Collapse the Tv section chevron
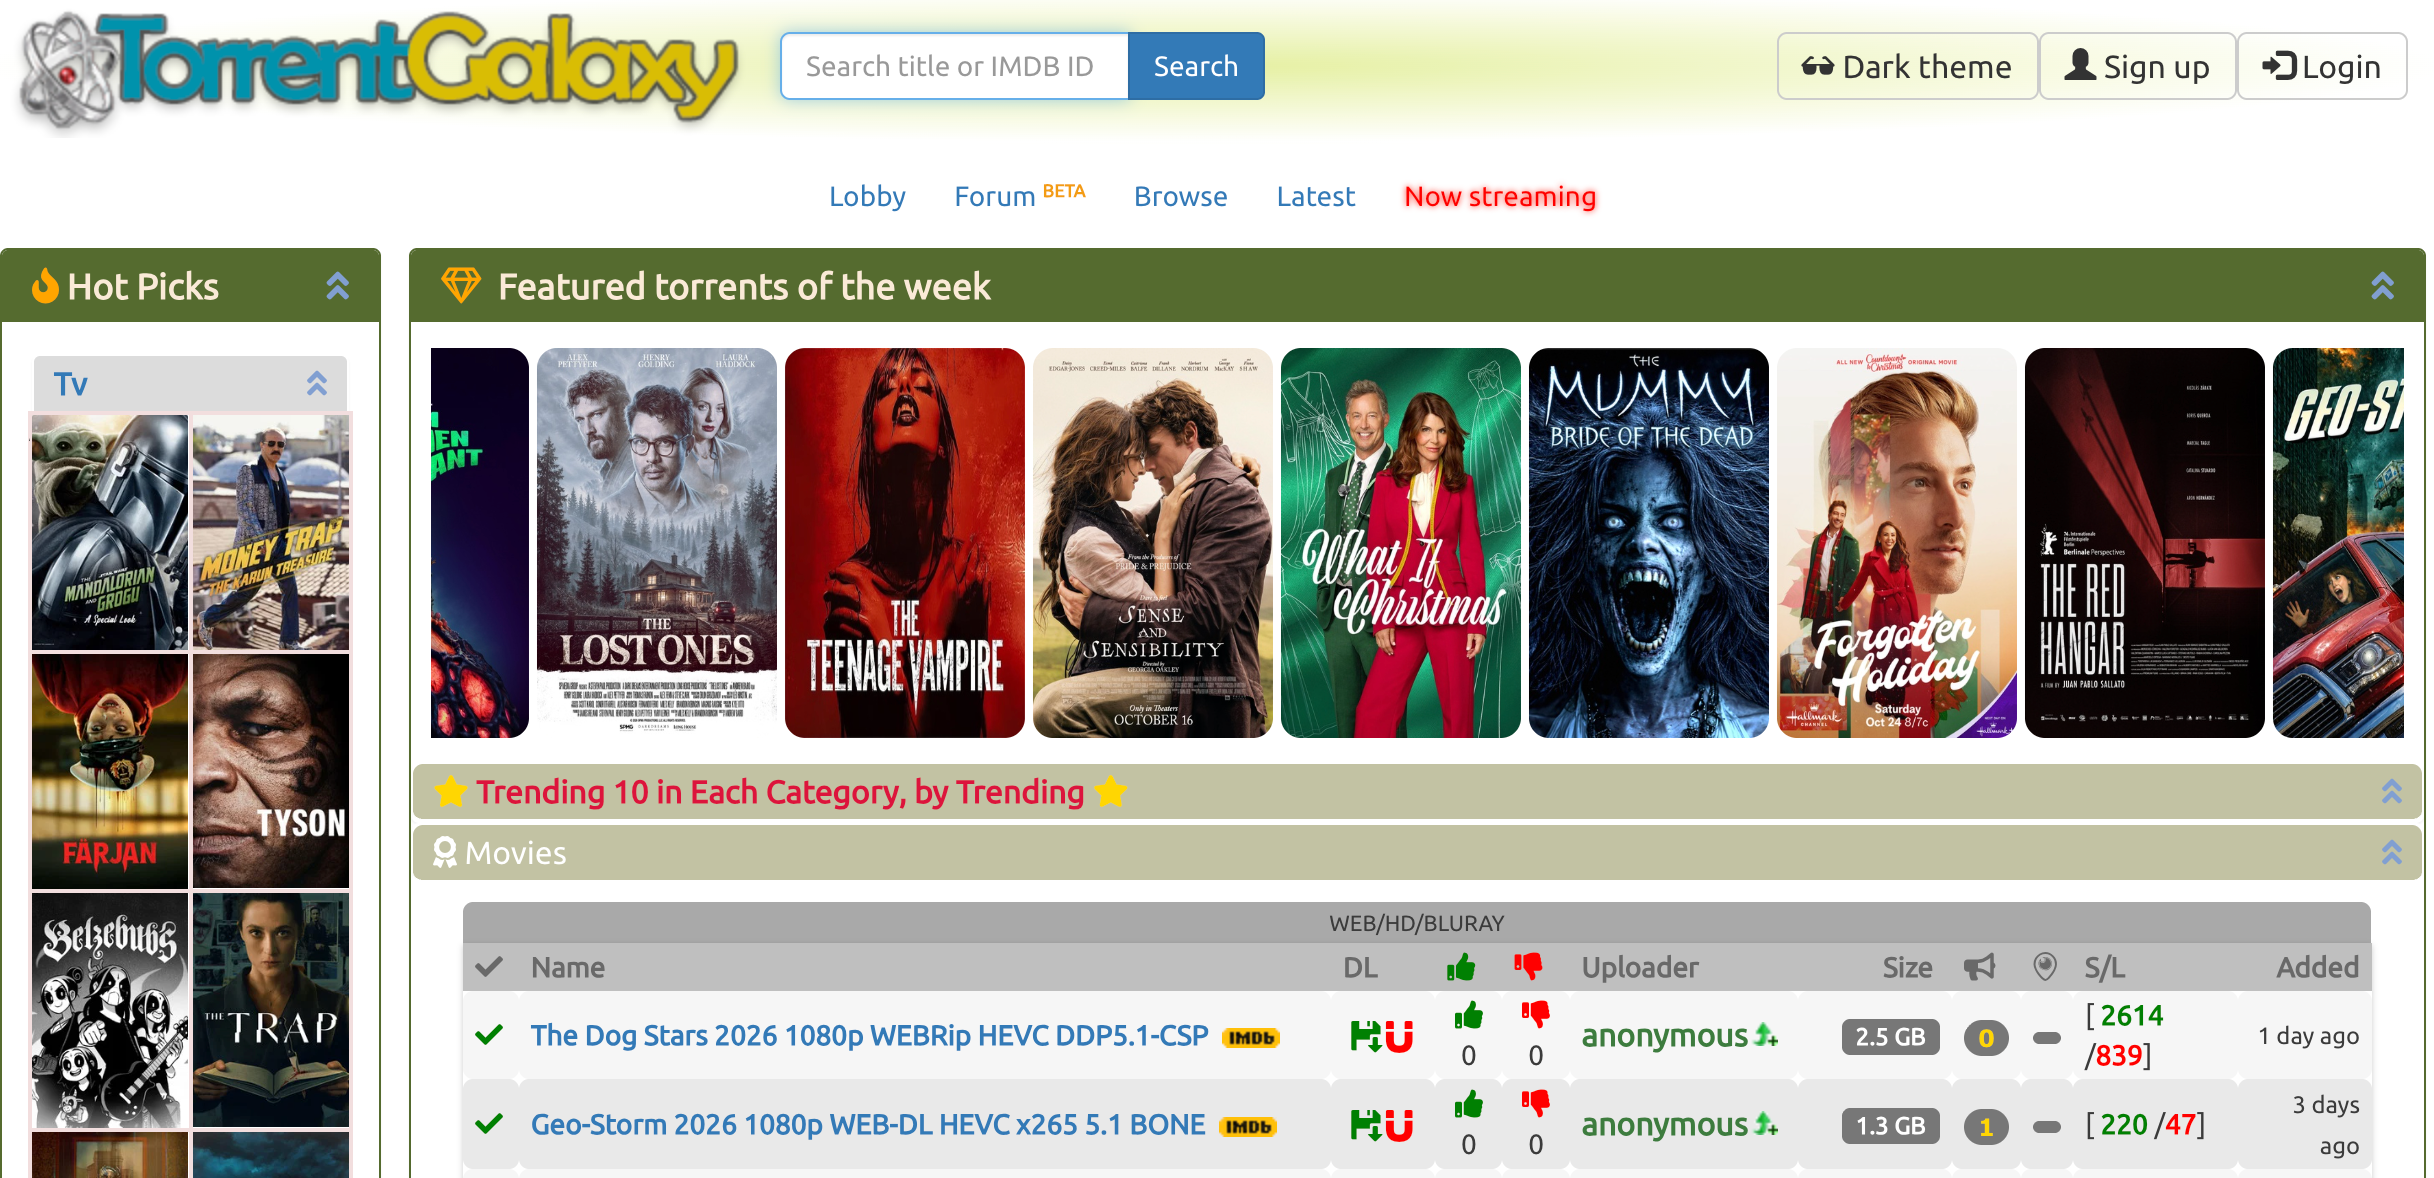 click(317, 383)
